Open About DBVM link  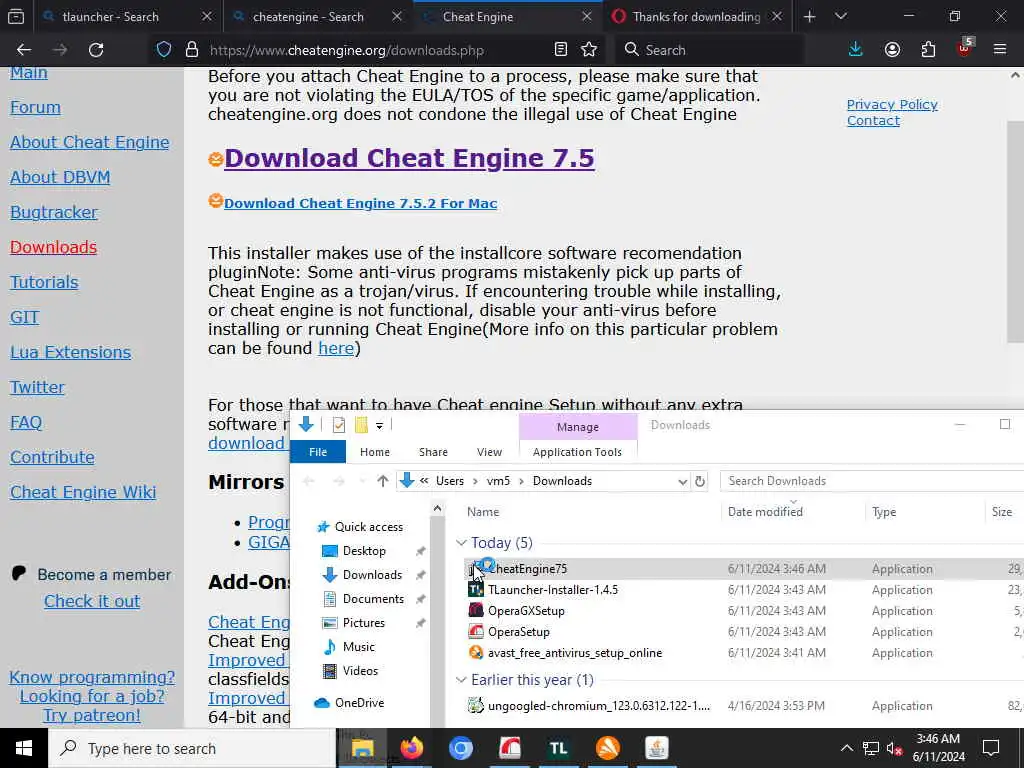60,178
